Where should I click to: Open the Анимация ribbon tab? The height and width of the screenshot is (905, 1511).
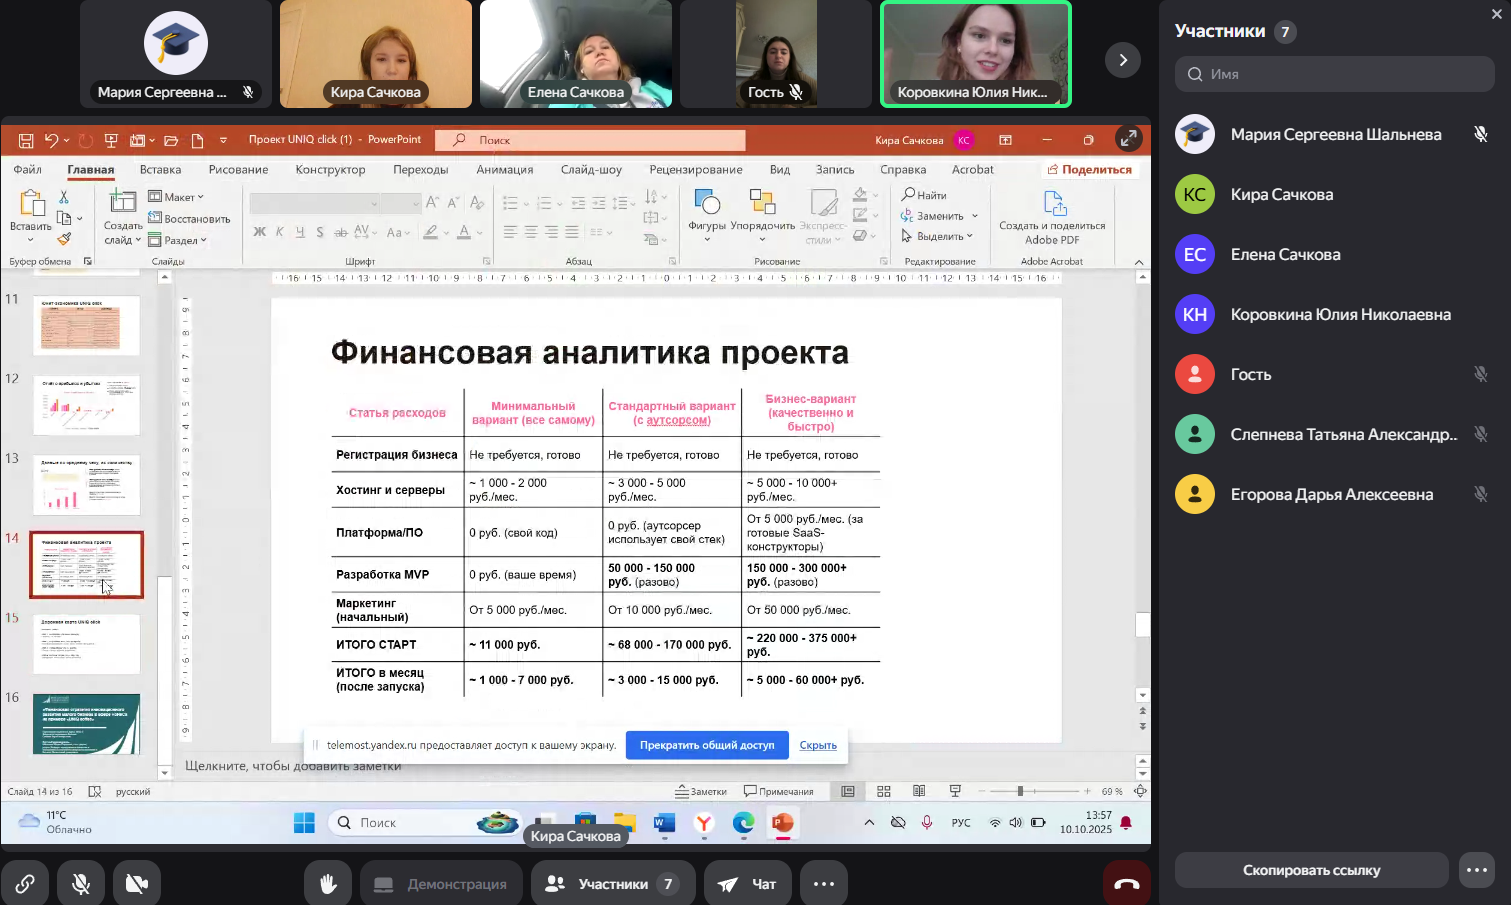504,170
